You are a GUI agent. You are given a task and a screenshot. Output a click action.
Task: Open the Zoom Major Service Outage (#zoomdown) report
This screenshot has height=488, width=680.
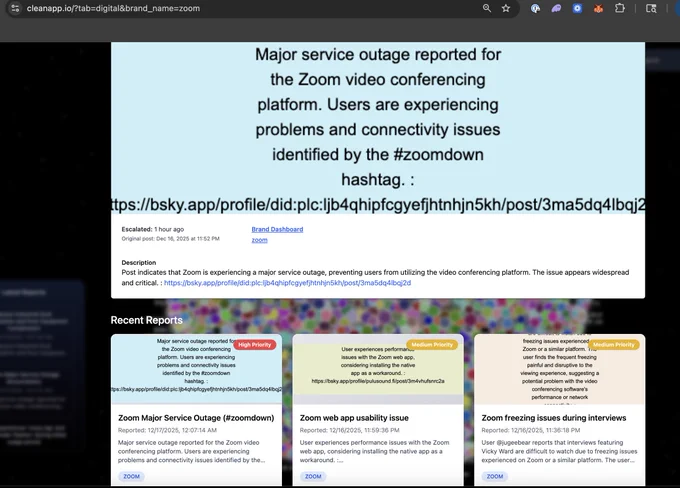pyautogui.click(x=196, y=418)
